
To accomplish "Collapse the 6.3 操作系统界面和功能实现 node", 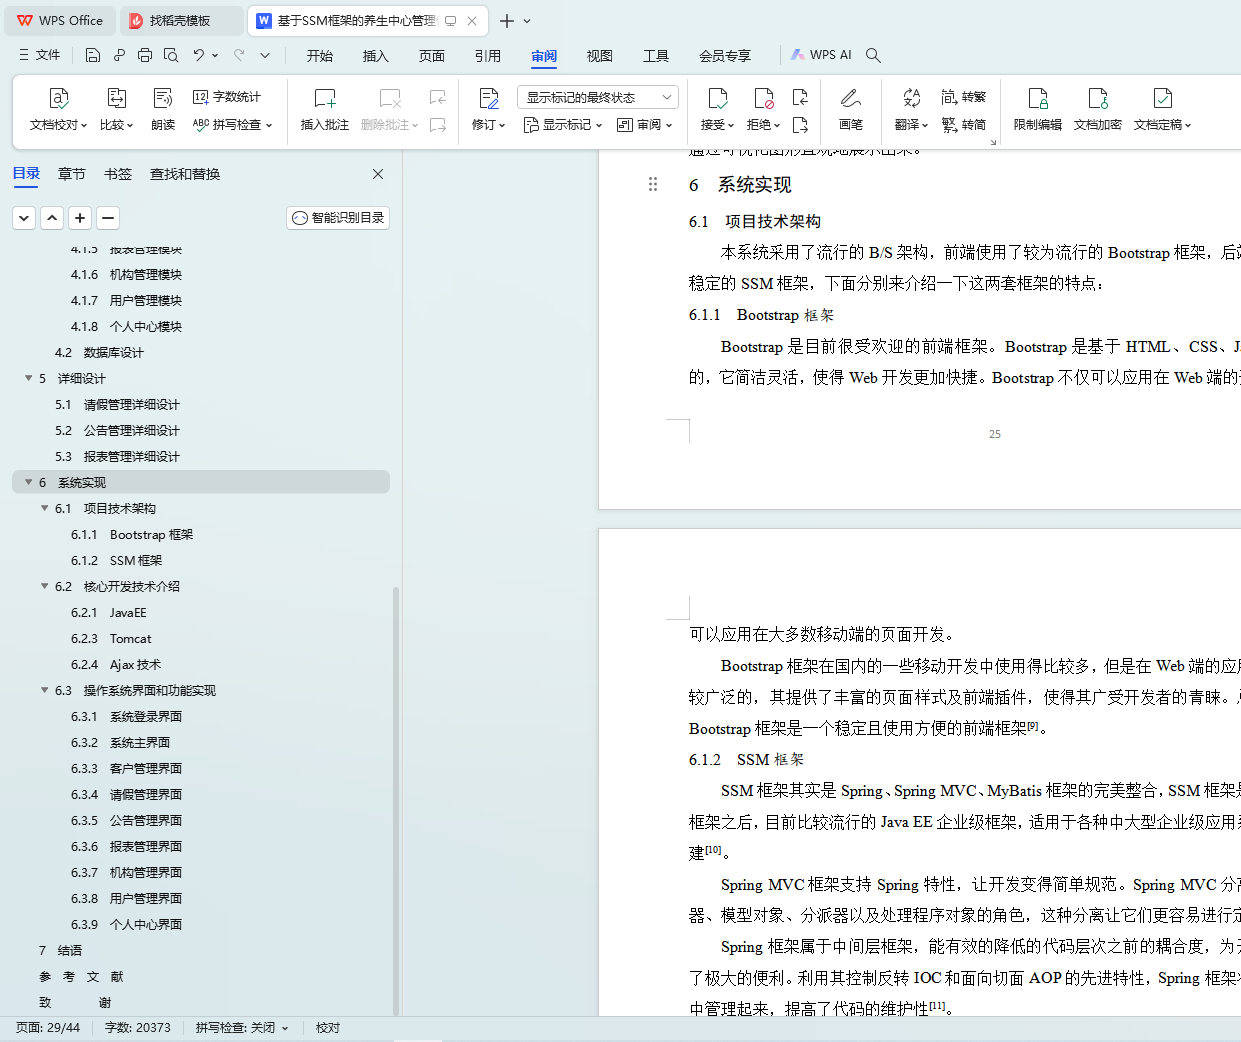I will click(x=45, y=690).
